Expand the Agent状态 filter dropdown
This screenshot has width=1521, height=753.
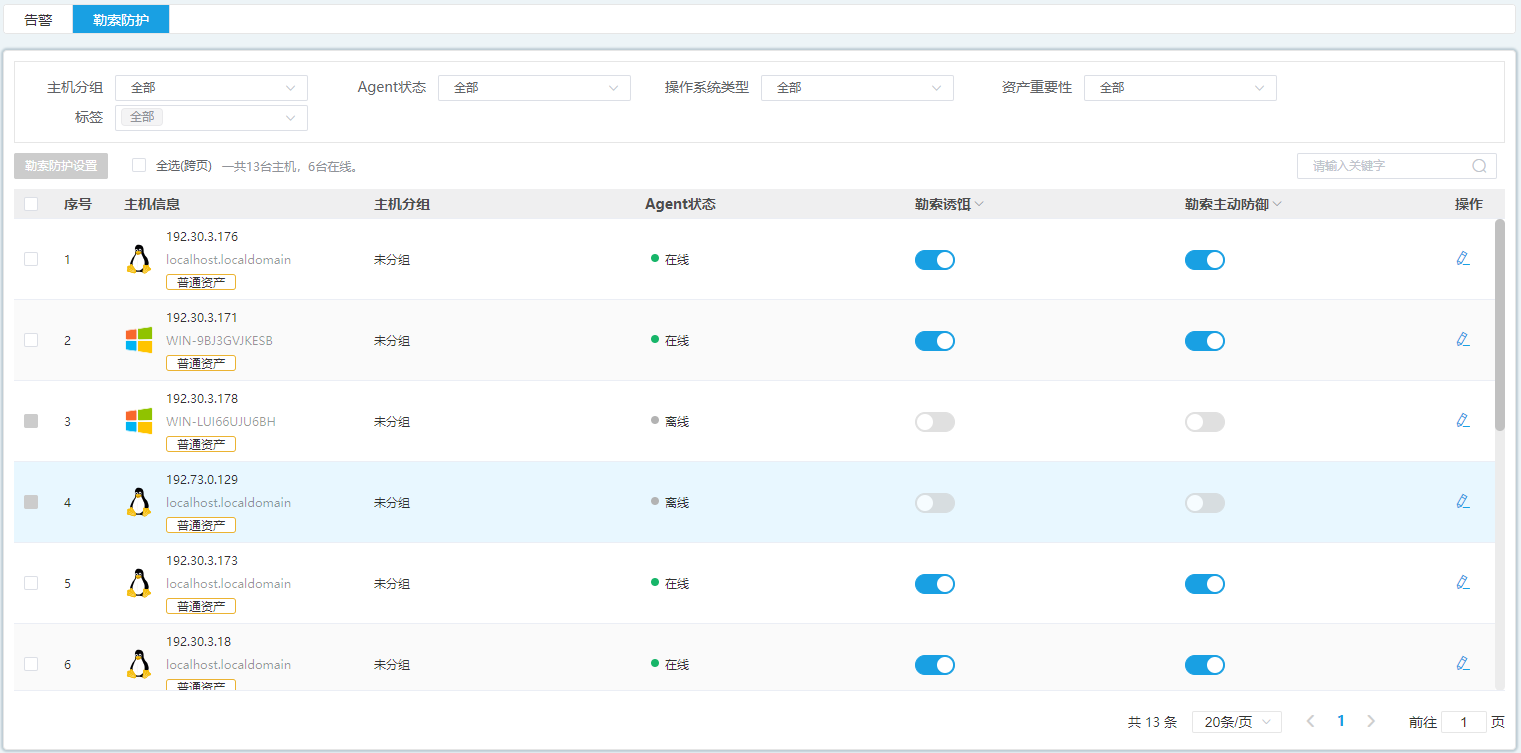(534, 88)
